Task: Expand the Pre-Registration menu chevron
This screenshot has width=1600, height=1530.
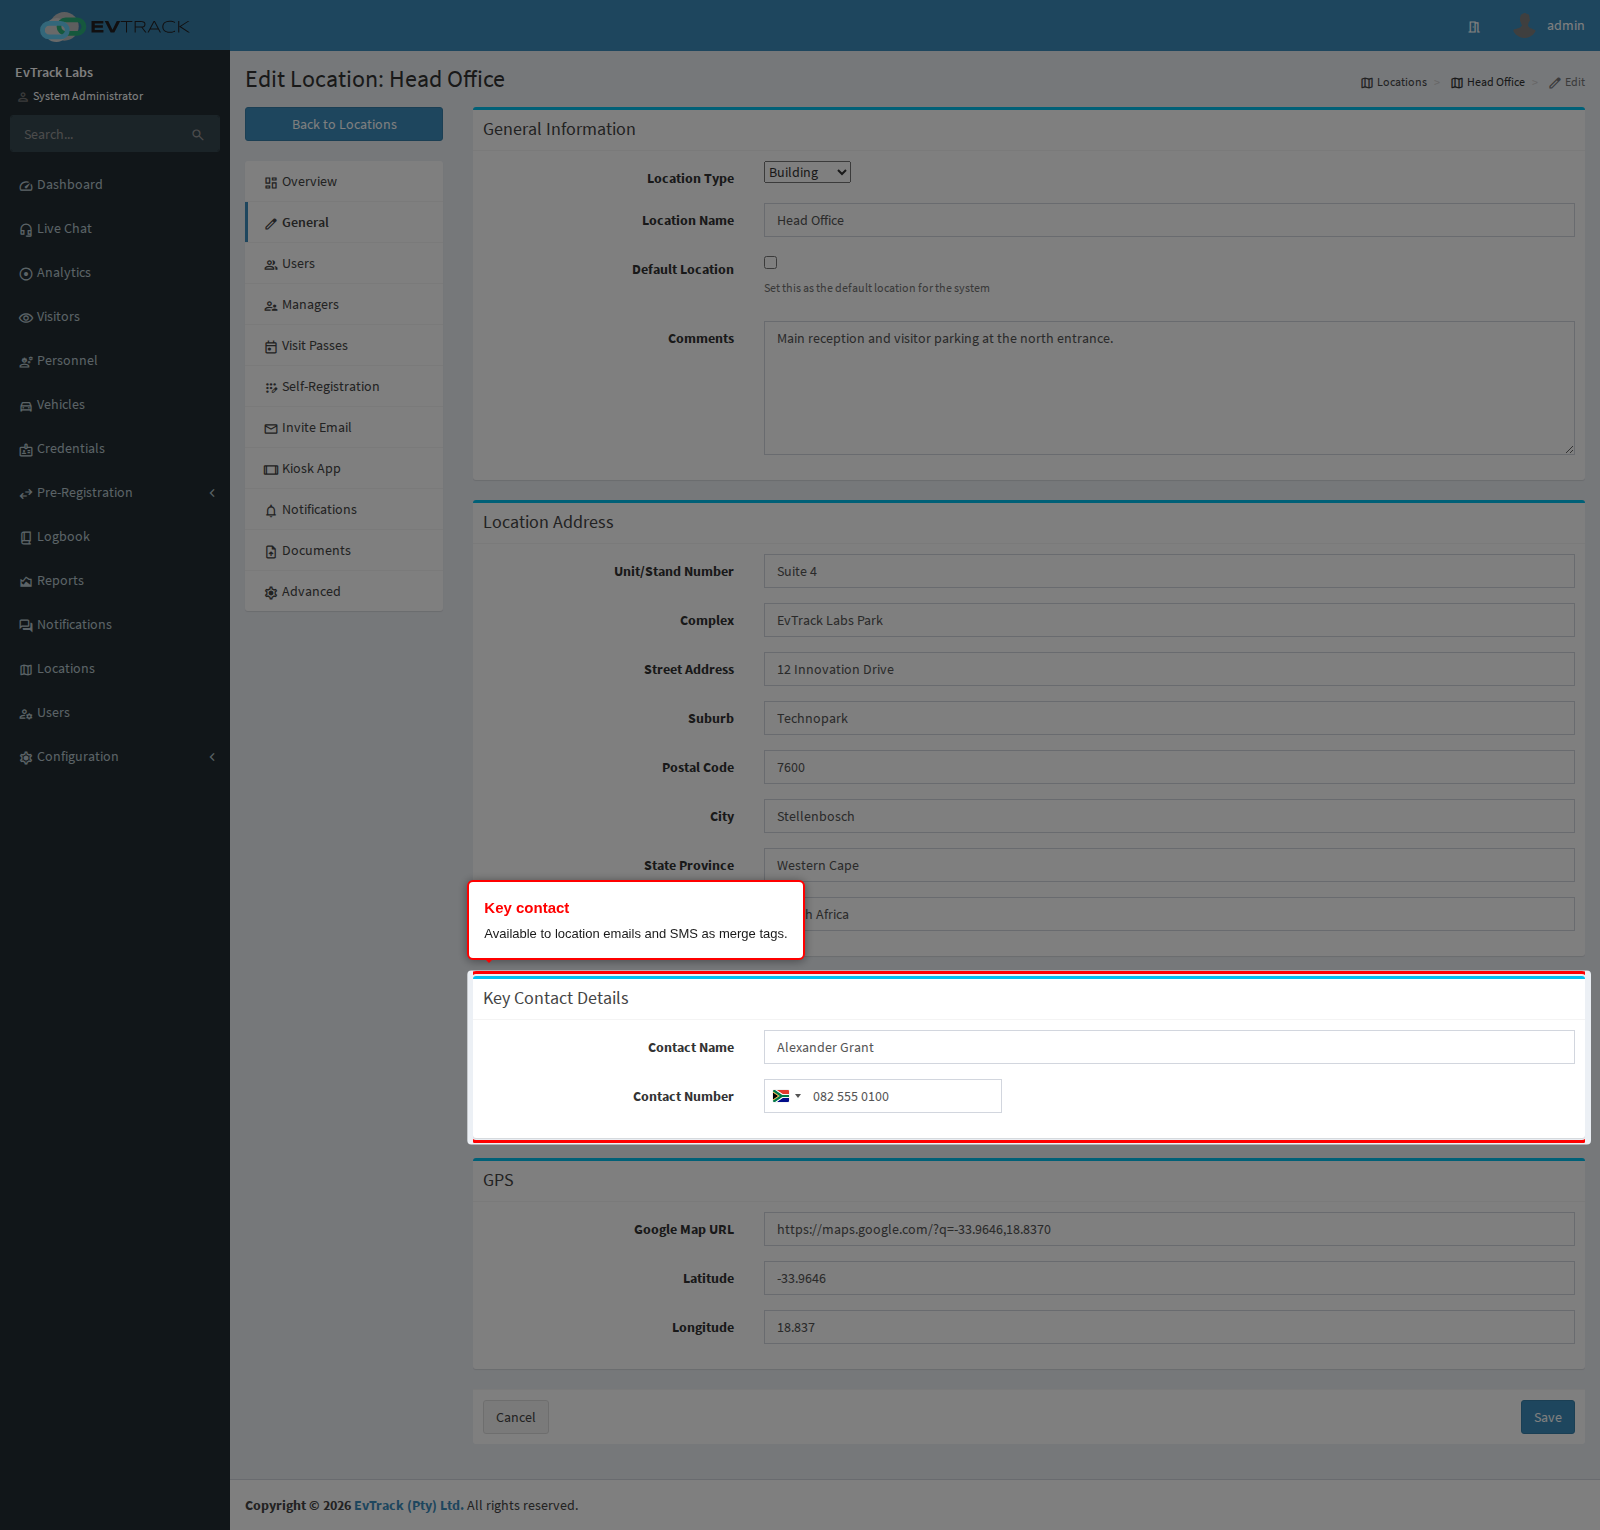Action: pyautogui.click(x=212, y=493)
